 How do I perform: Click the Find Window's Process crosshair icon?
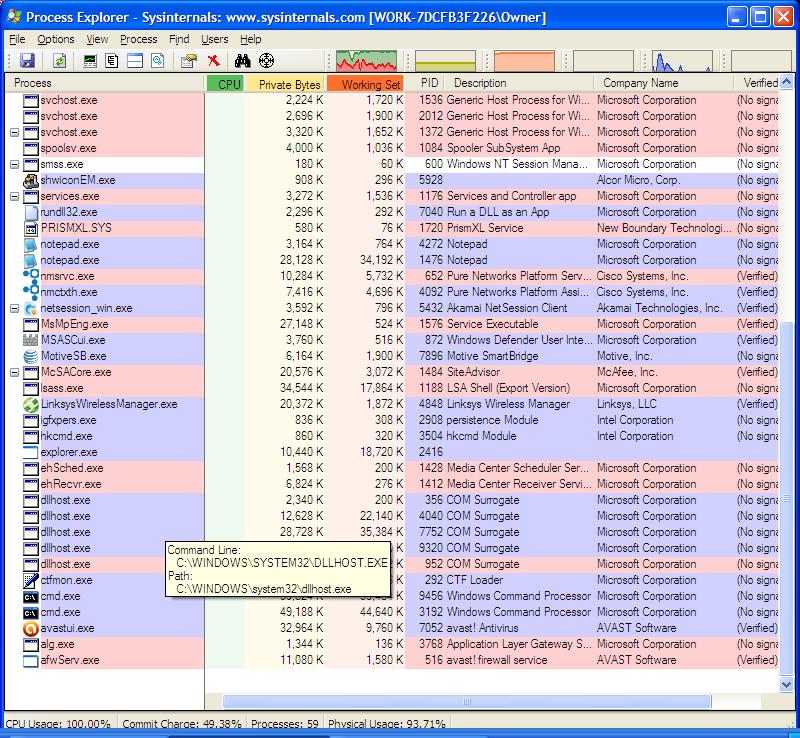pyautogui.click(x=266, y=61)
